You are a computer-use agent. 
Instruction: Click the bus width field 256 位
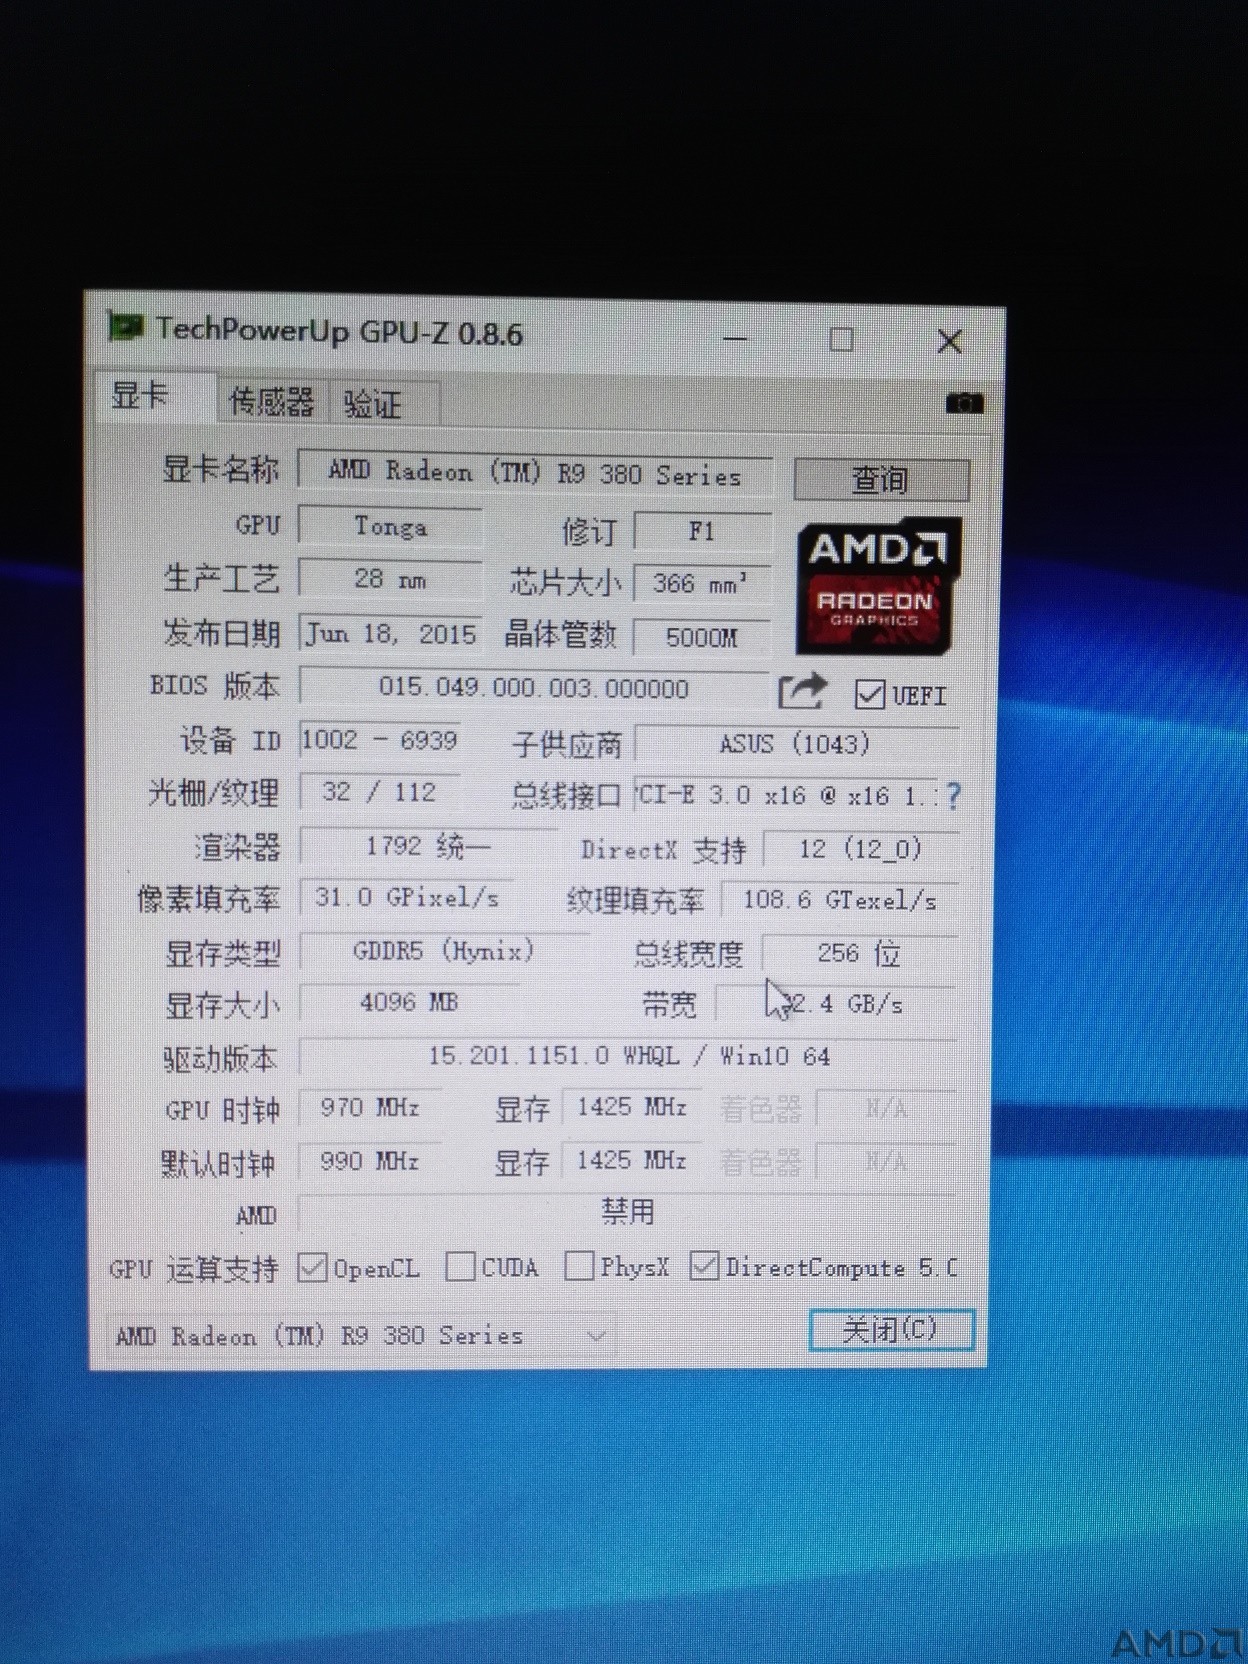[x=860, y=953]
